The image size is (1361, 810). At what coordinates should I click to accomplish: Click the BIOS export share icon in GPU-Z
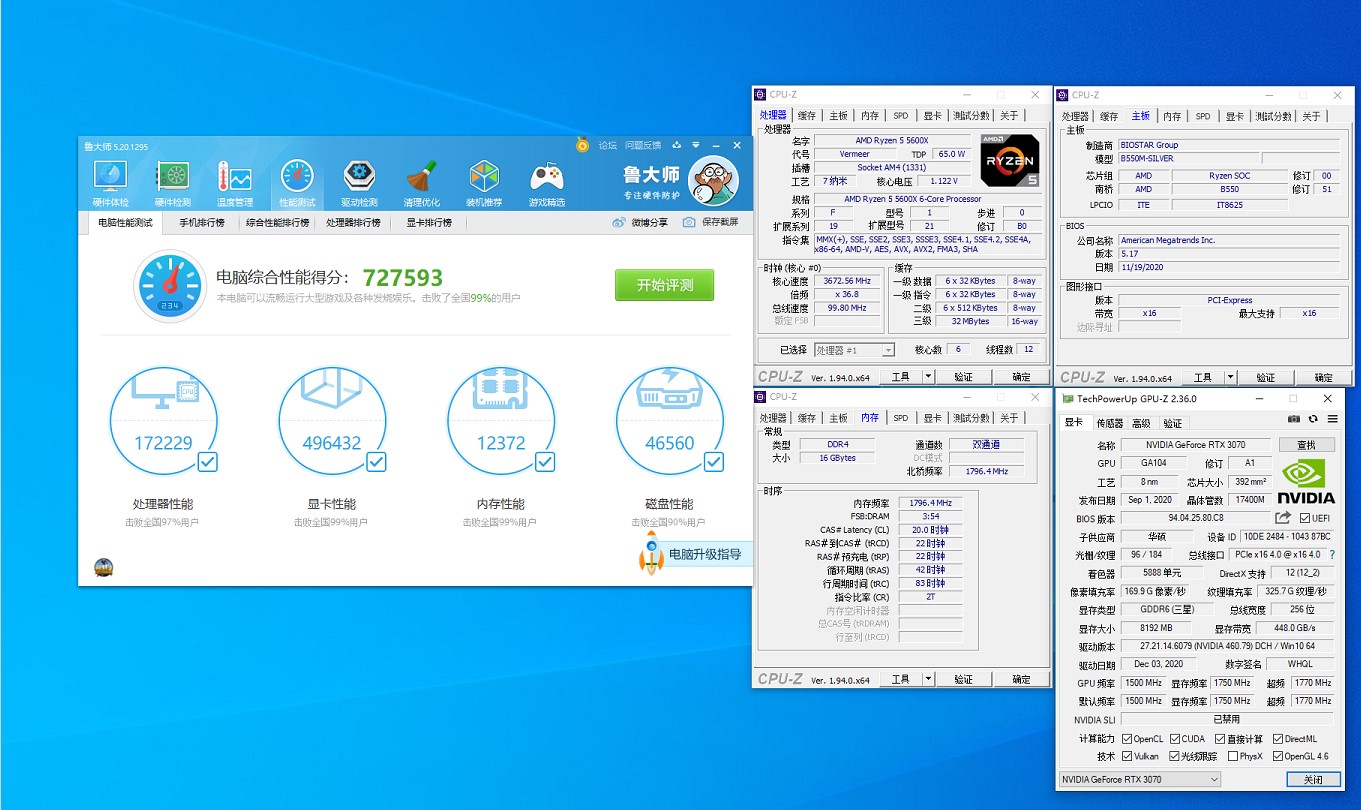[1284, 517]
